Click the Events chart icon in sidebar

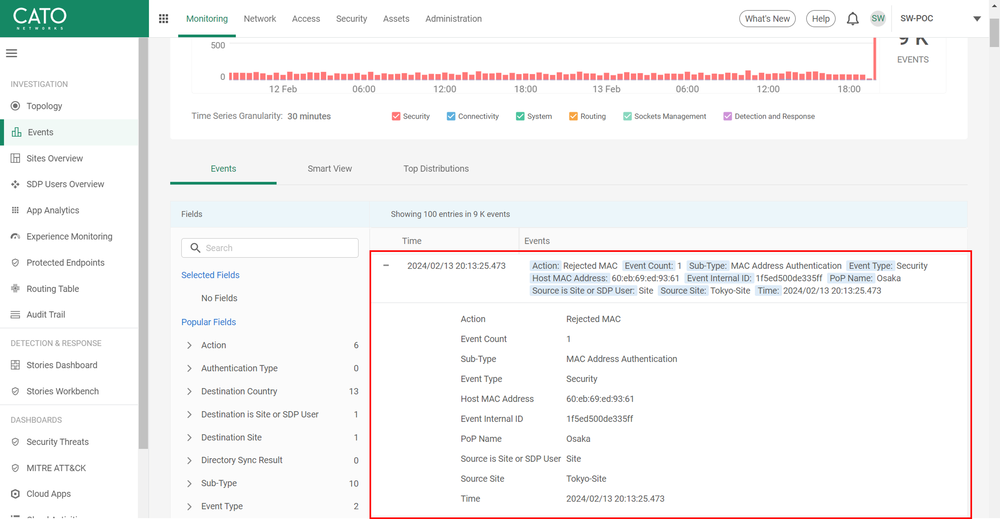point(17,132)
